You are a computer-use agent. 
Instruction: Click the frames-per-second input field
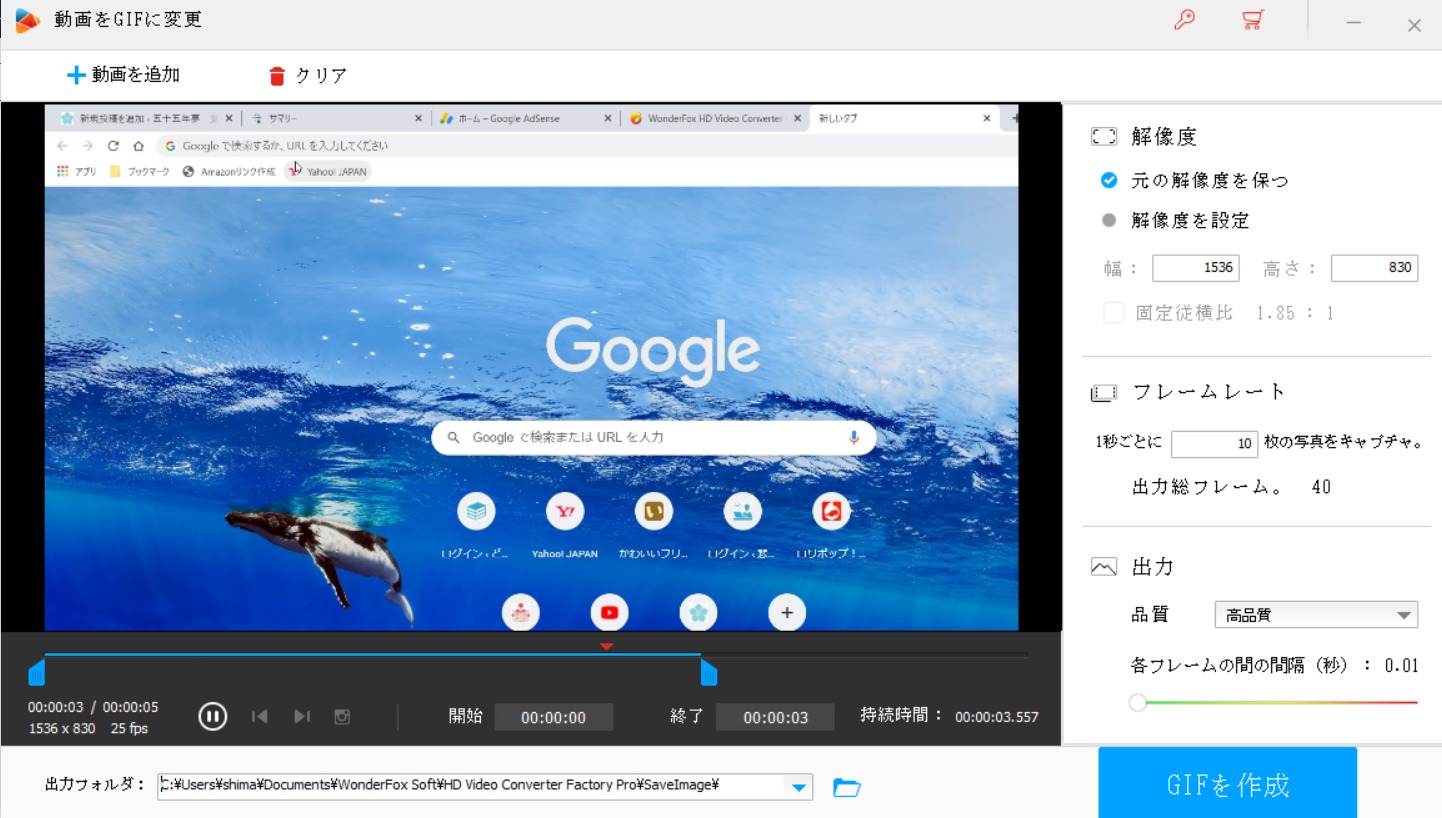click(x=1213, y=443)
